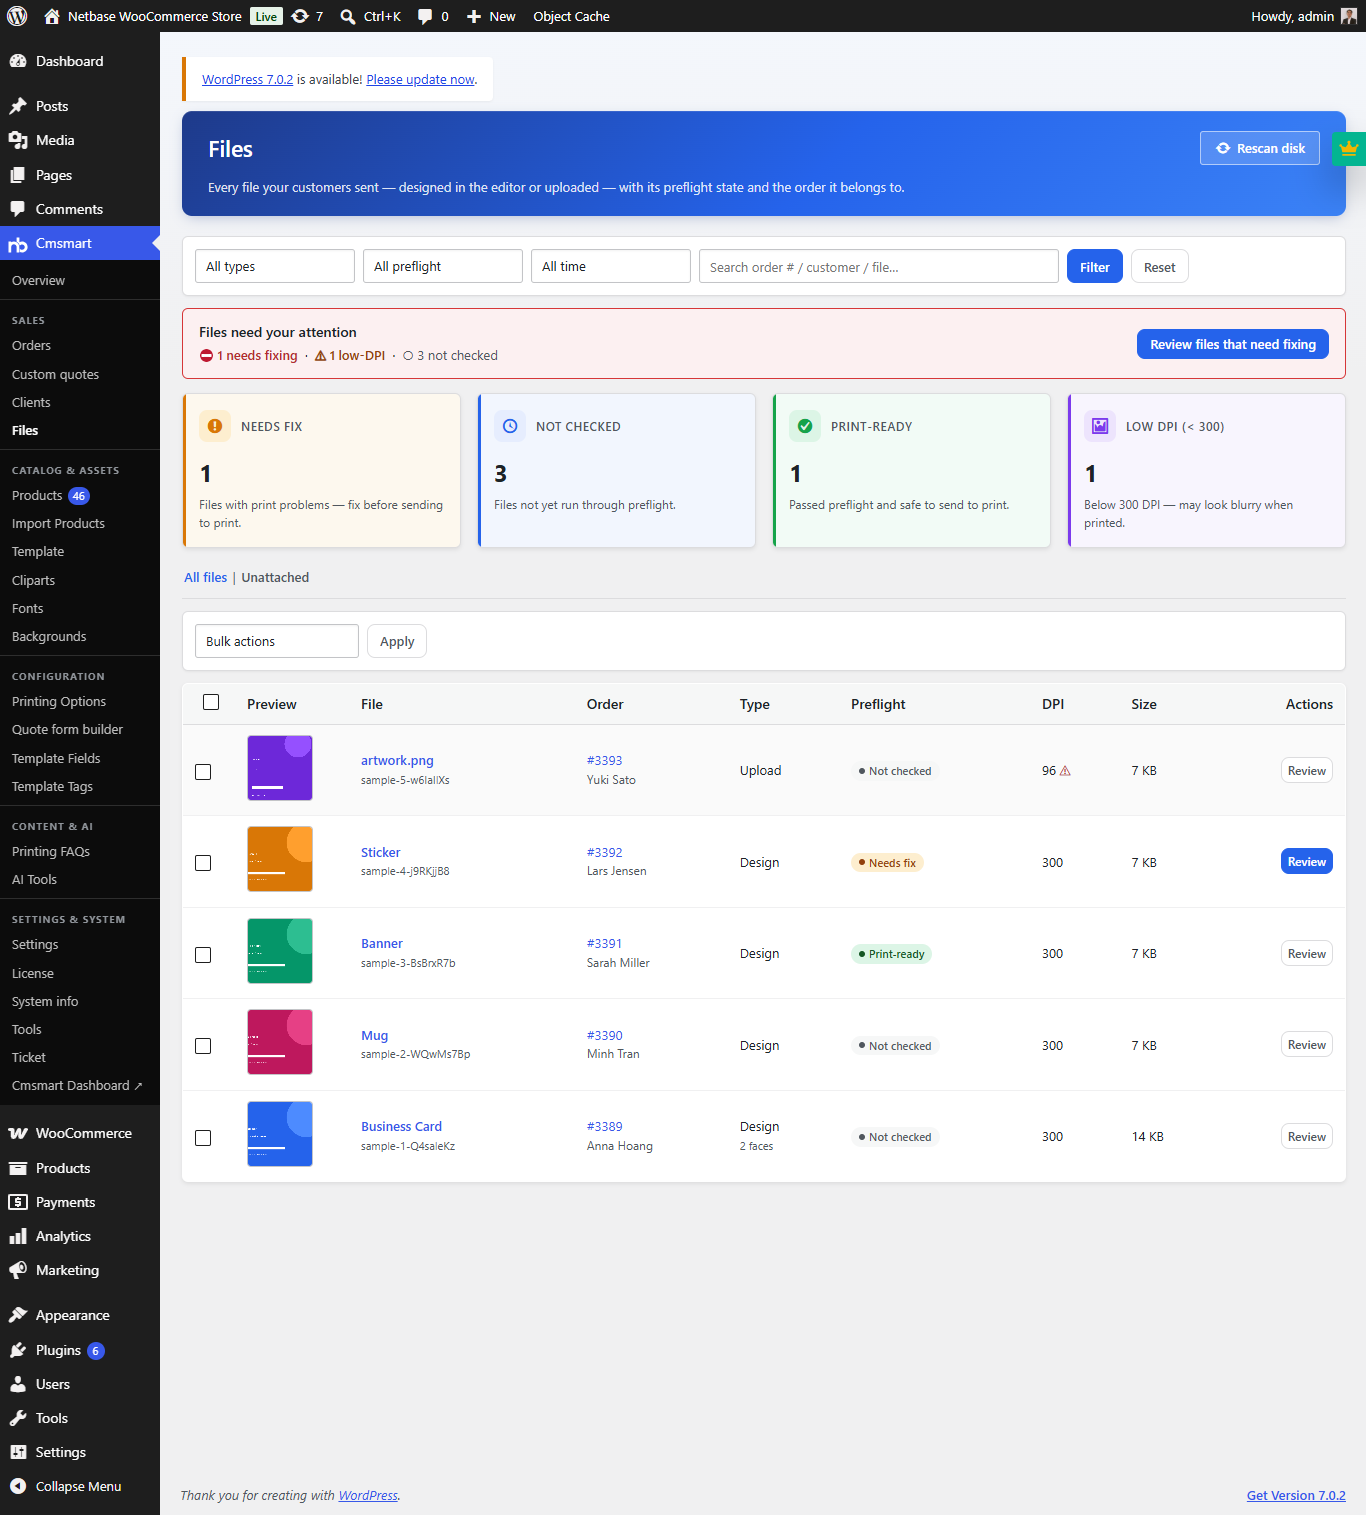Click the Plugins plug icon
Viewport: 1366px width, 1515px height.
(18, 1350)
